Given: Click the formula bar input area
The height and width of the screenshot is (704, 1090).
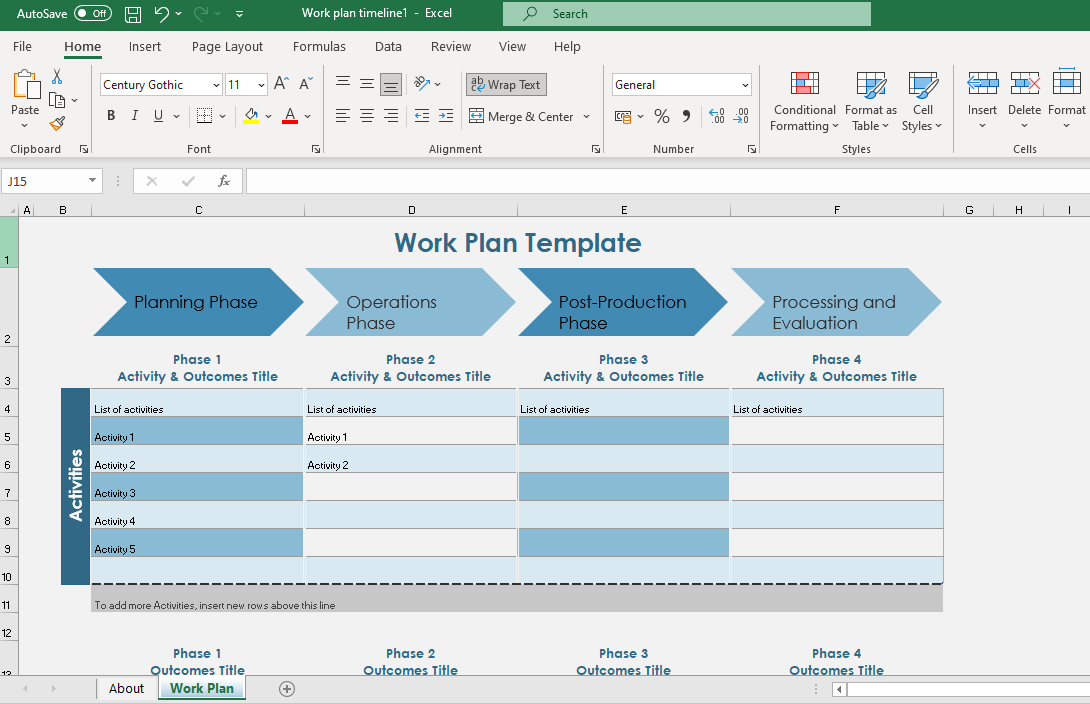Looking at the screenshot, I should (667, 181).
